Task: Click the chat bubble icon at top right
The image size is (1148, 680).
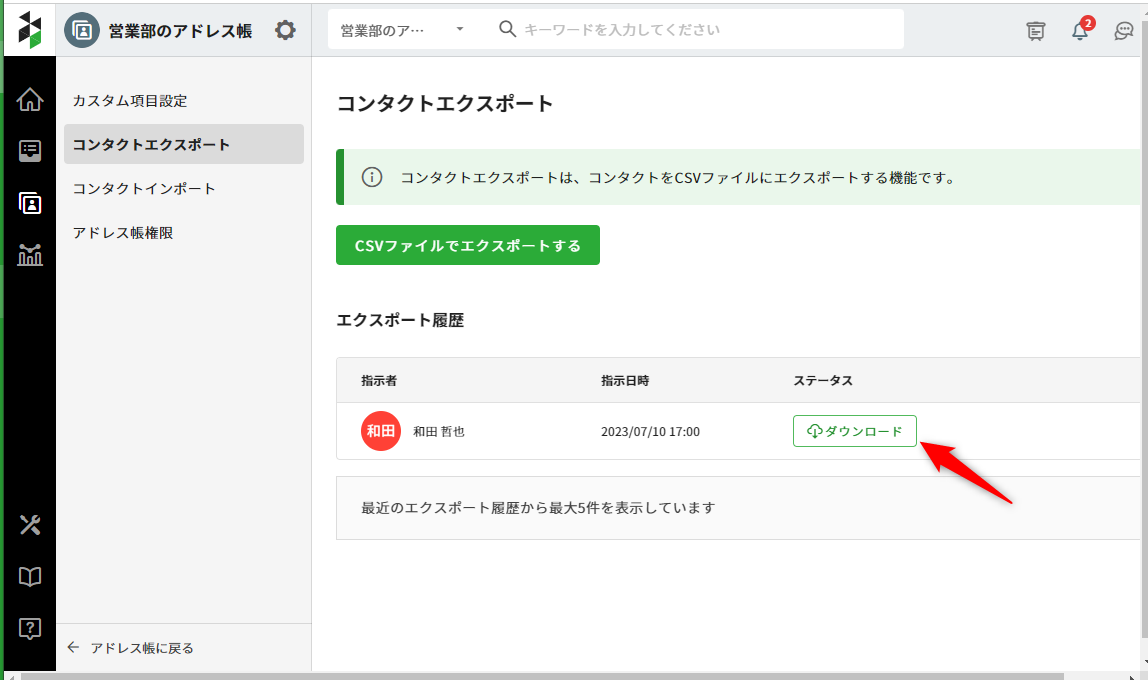Action: coord(1123,31)
